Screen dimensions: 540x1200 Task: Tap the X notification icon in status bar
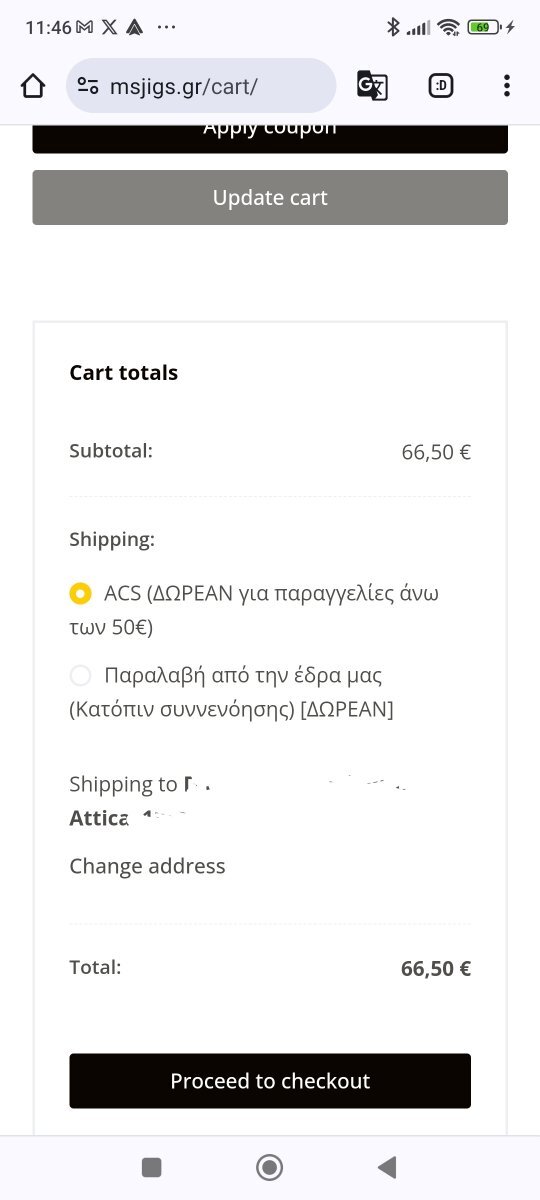109,27
